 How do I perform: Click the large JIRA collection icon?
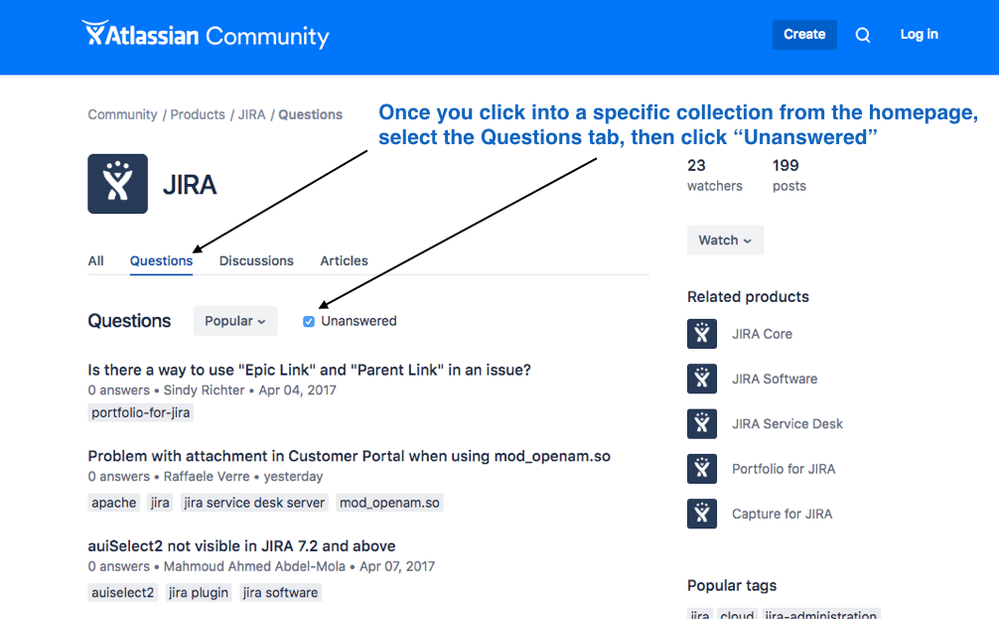coord(118,184)
